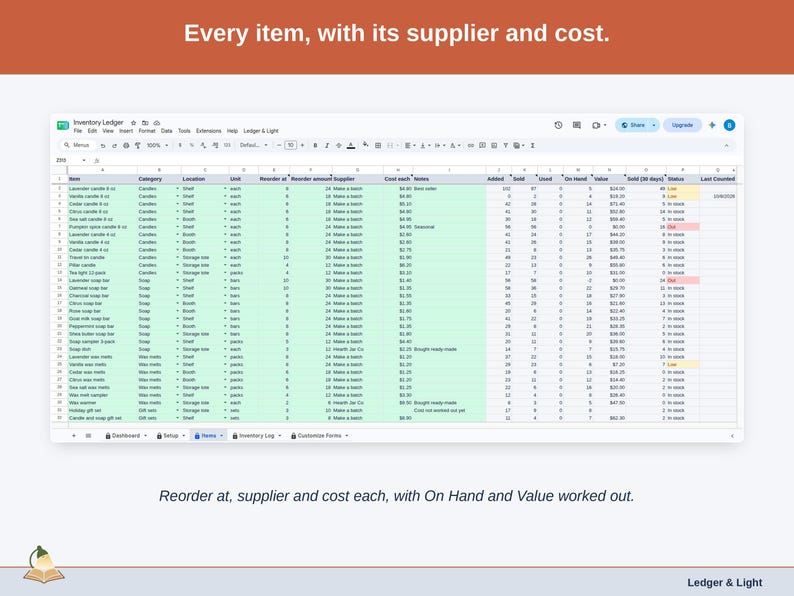This screenshot has height=596, width=794.
Task: Click the Create a filter icon
Action: click(505, 145)
